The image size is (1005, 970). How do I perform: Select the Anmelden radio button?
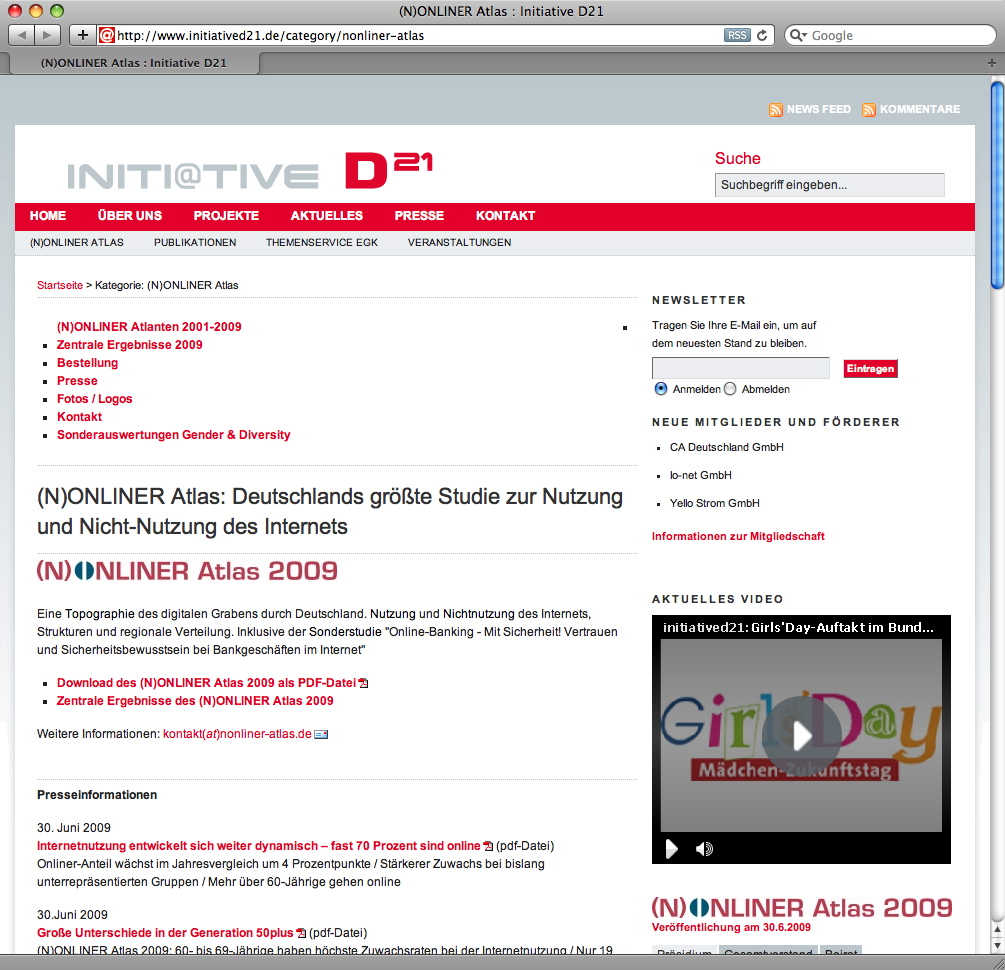[x=659, y=389]
